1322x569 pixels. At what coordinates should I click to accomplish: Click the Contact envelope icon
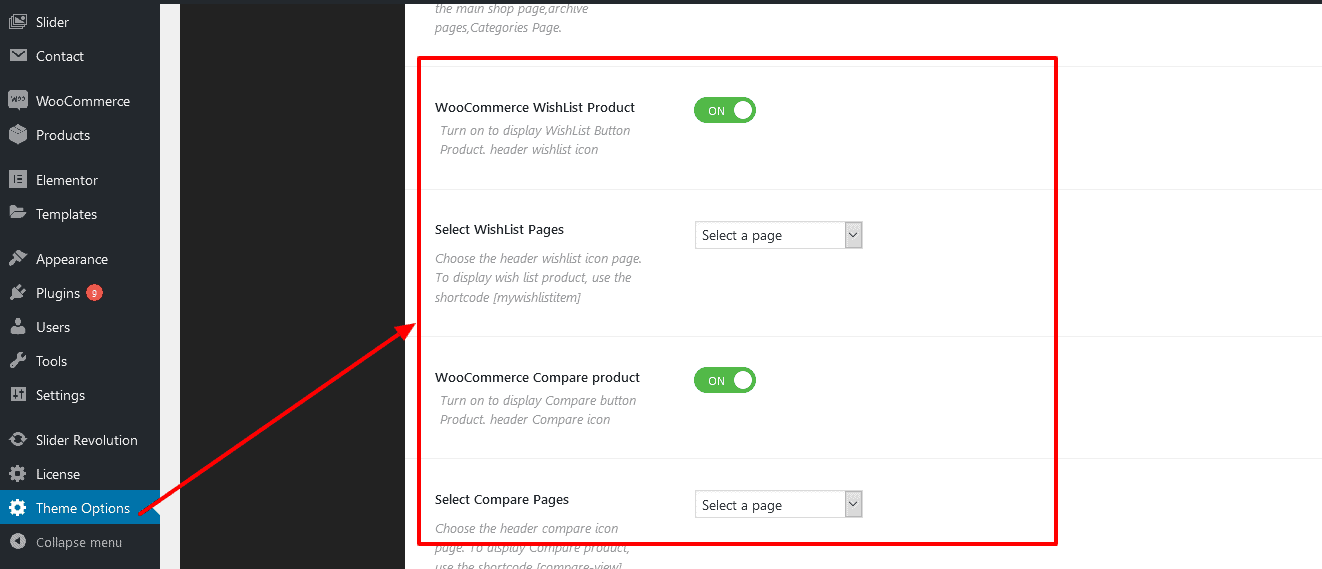click(x=17, y=56)
